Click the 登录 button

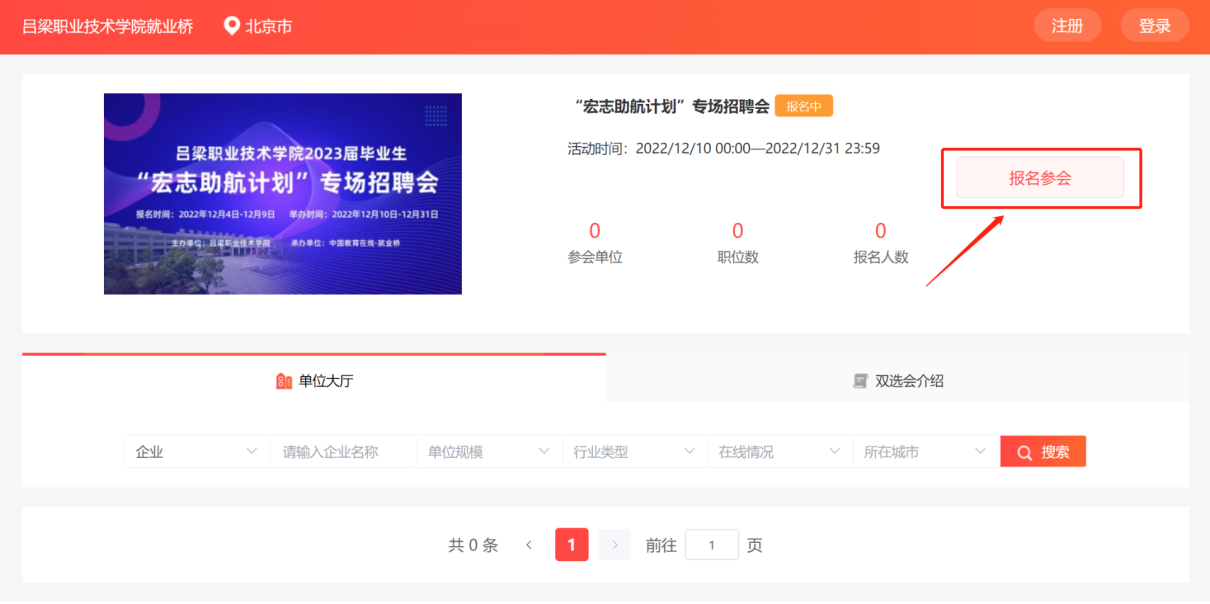[1155, 26]
